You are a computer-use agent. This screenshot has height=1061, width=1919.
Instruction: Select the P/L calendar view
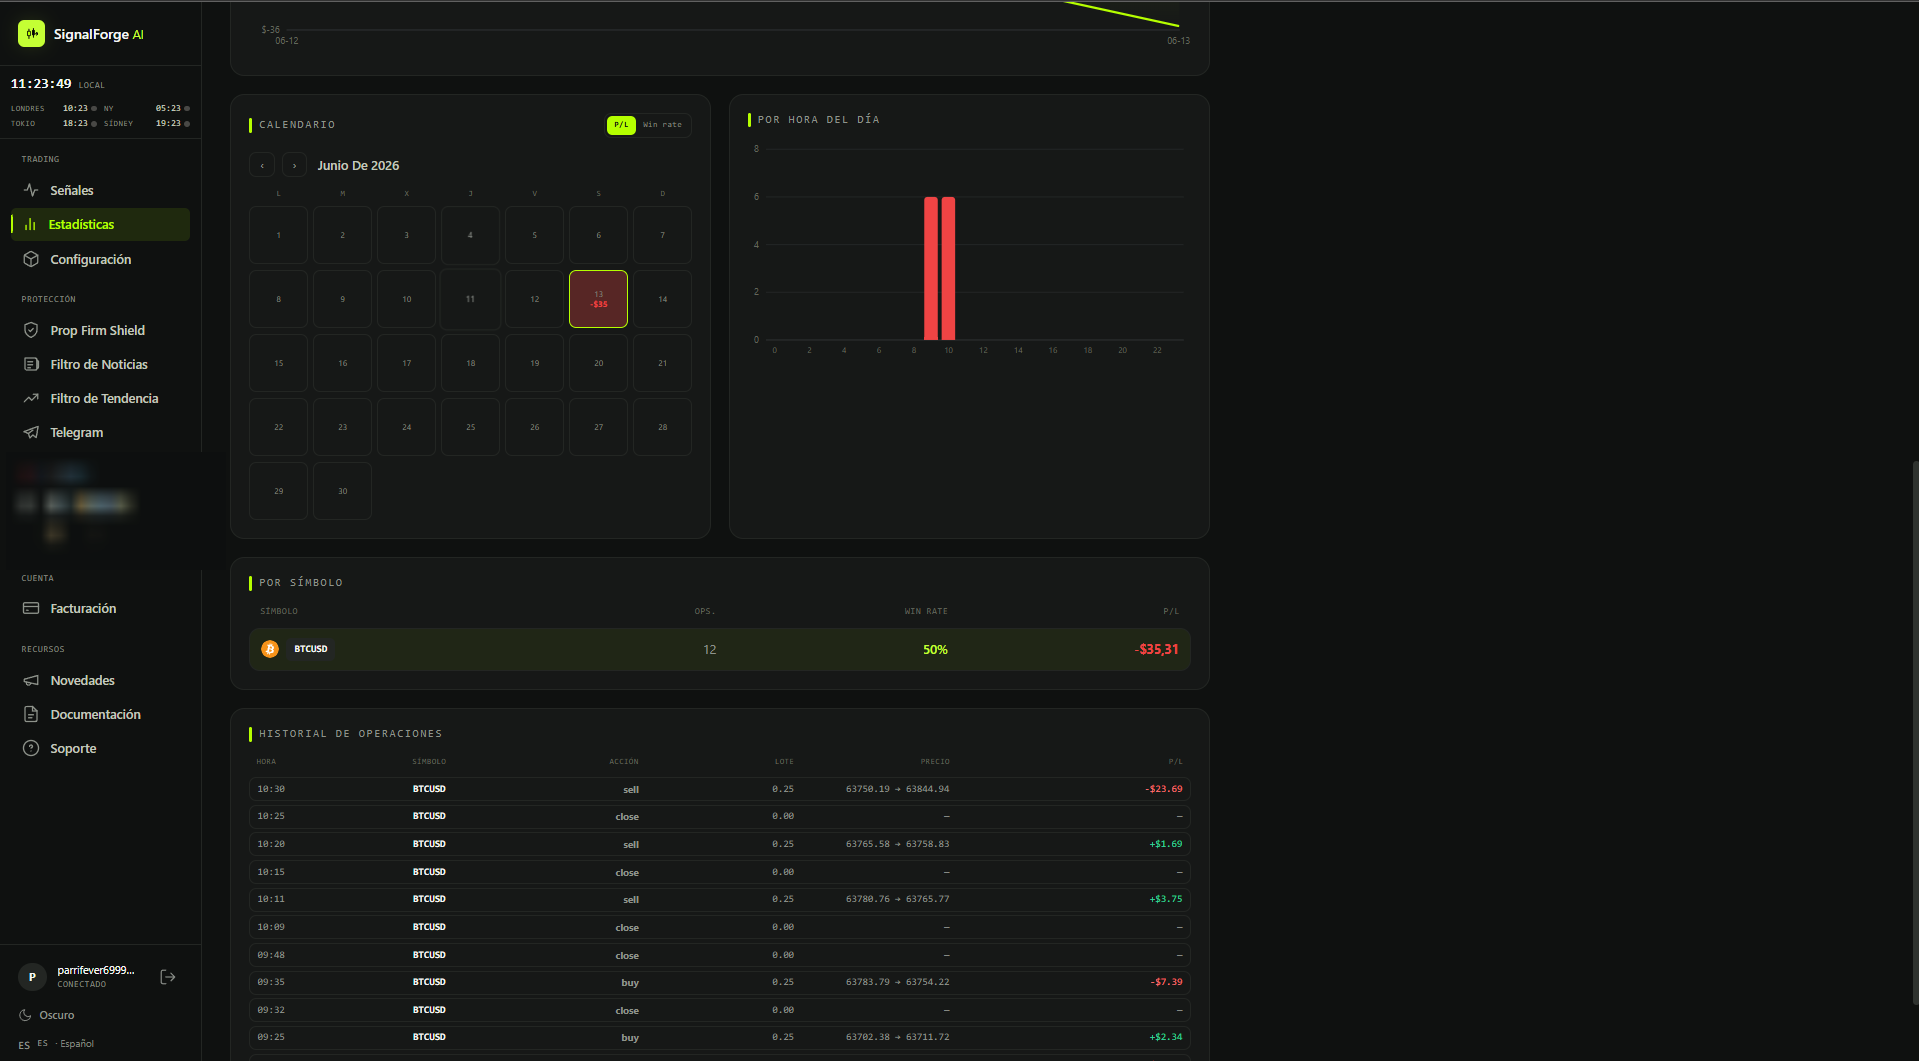pyautogui.click(x=621, y=125)
